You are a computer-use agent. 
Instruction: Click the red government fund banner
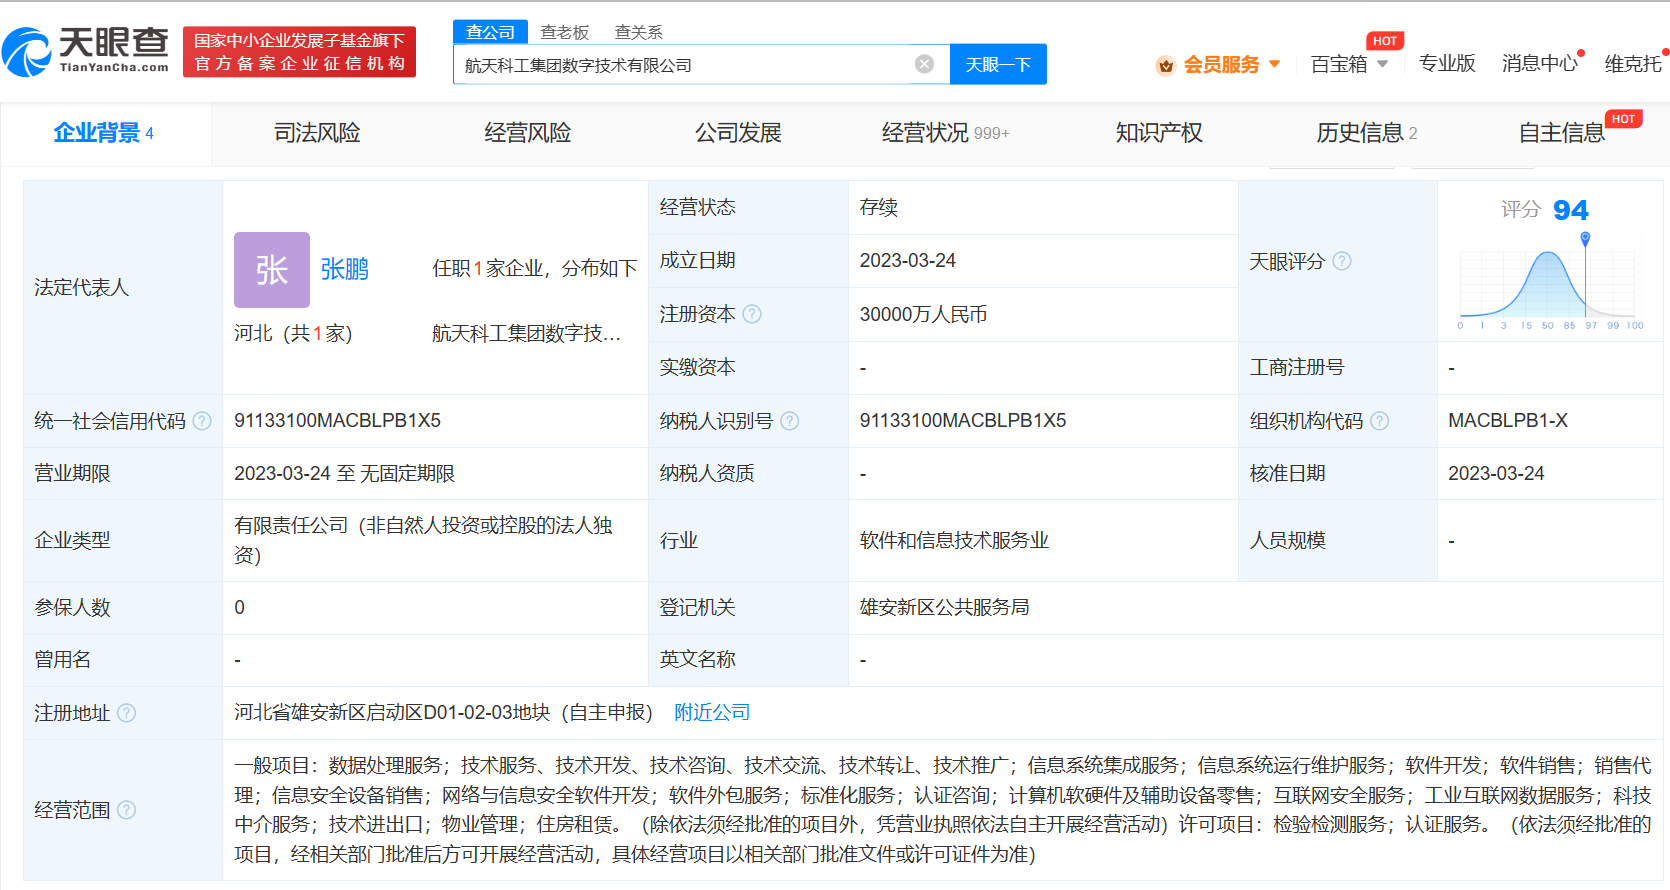299,52
